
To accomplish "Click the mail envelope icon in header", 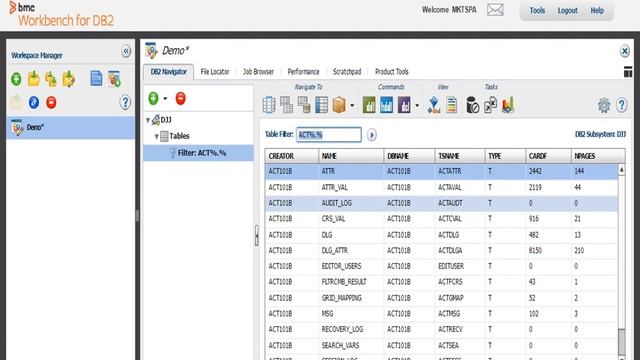I will pos(495,10).
